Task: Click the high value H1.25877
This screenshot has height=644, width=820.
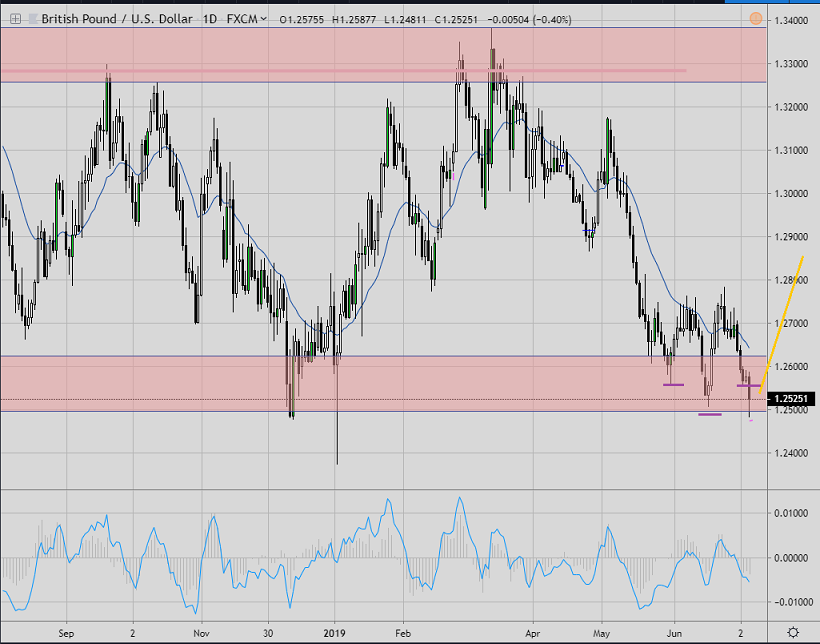Action: [x=354, y=20]
